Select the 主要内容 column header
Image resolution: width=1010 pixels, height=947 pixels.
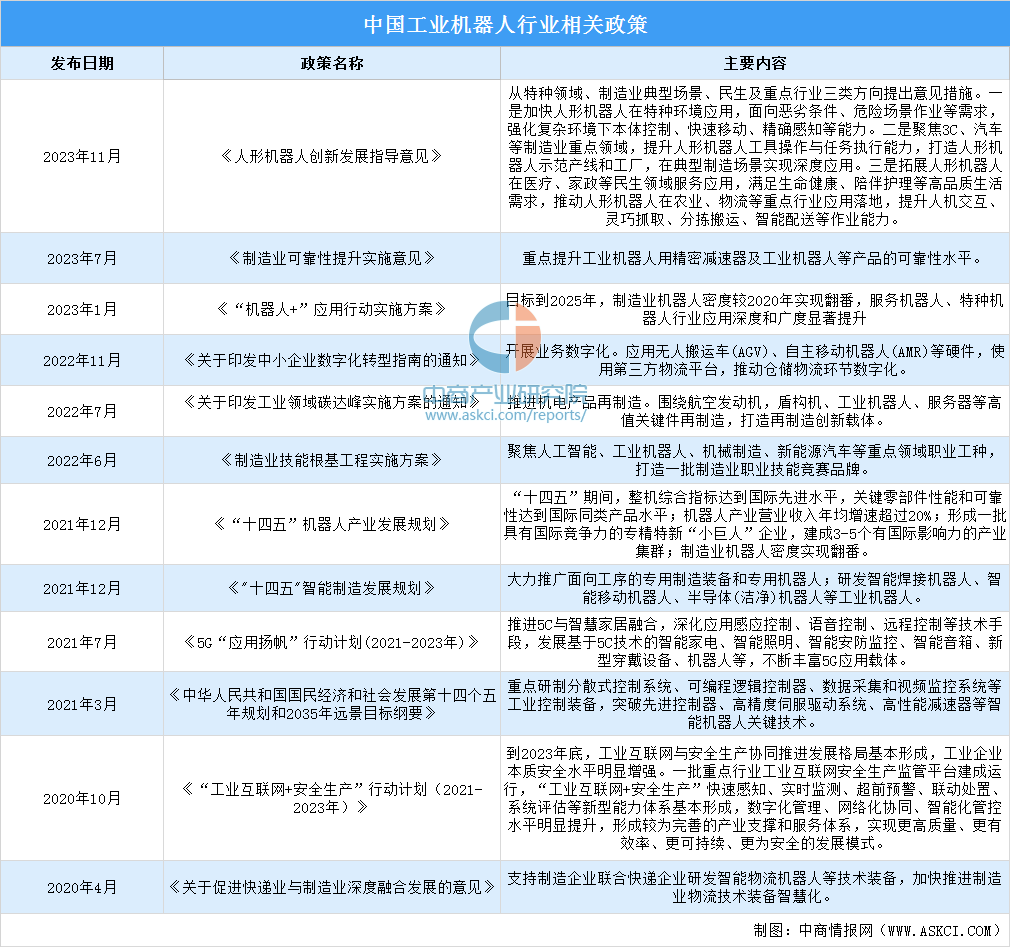754,63
